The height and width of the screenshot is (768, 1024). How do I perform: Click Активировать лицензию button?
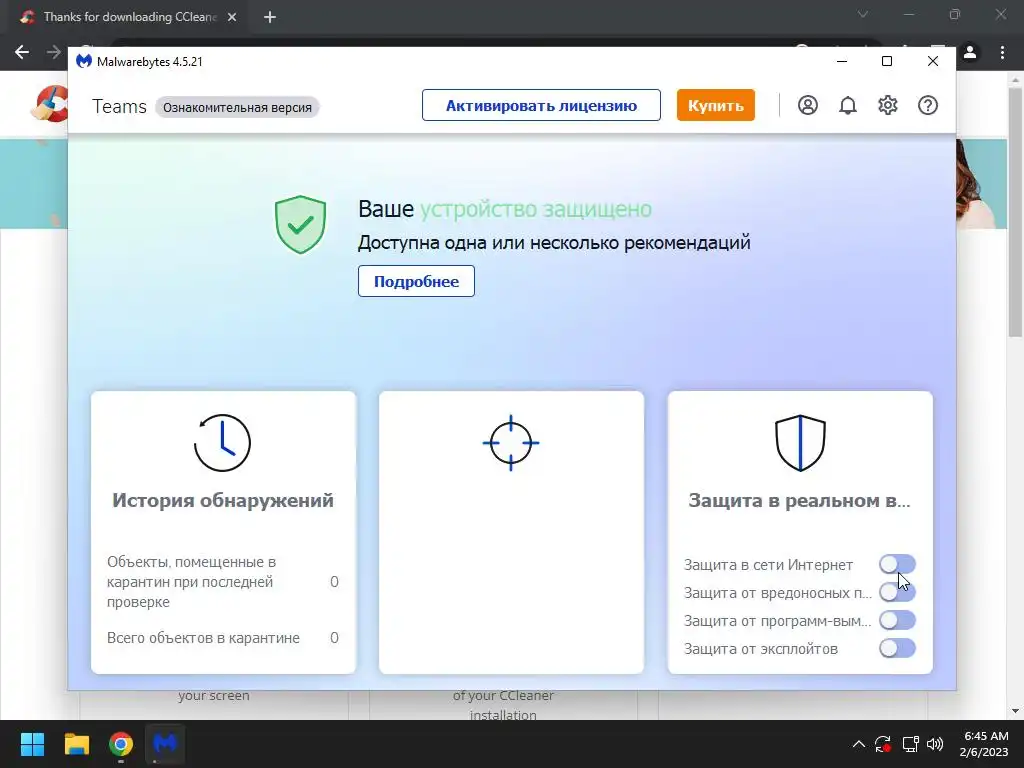541,105
